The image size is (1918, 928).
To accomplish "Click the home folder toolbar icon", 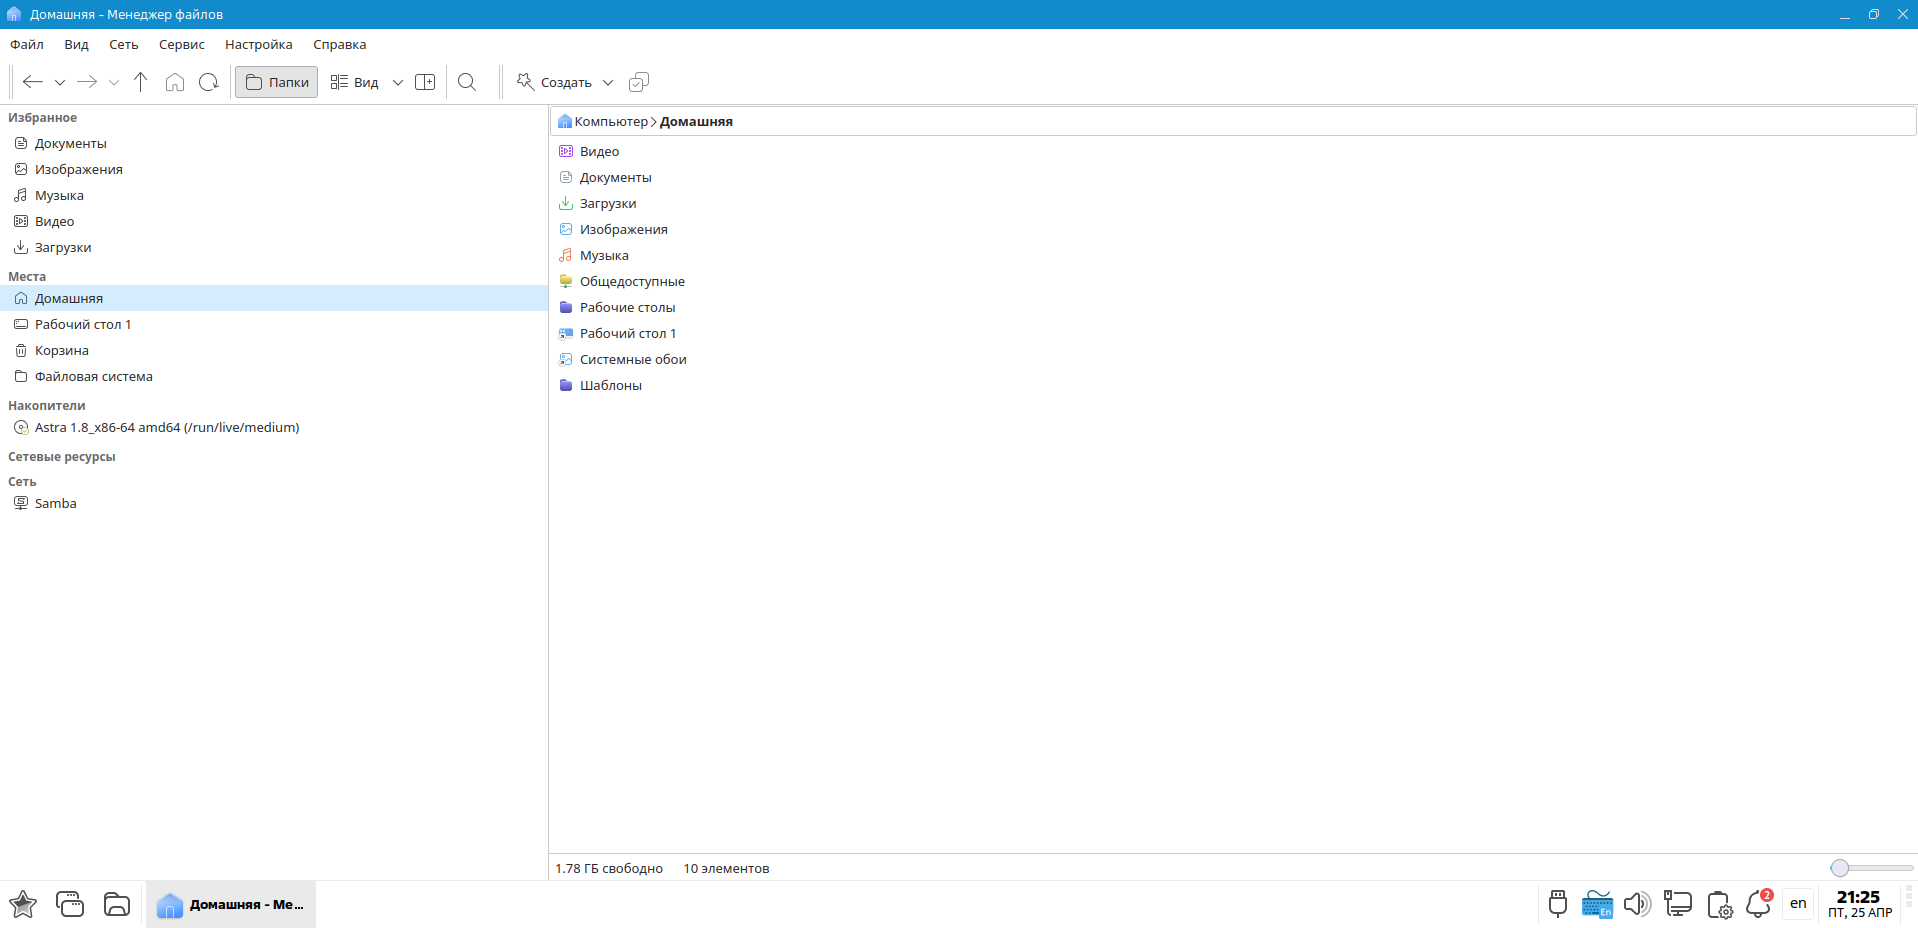I will click(175, 82).
